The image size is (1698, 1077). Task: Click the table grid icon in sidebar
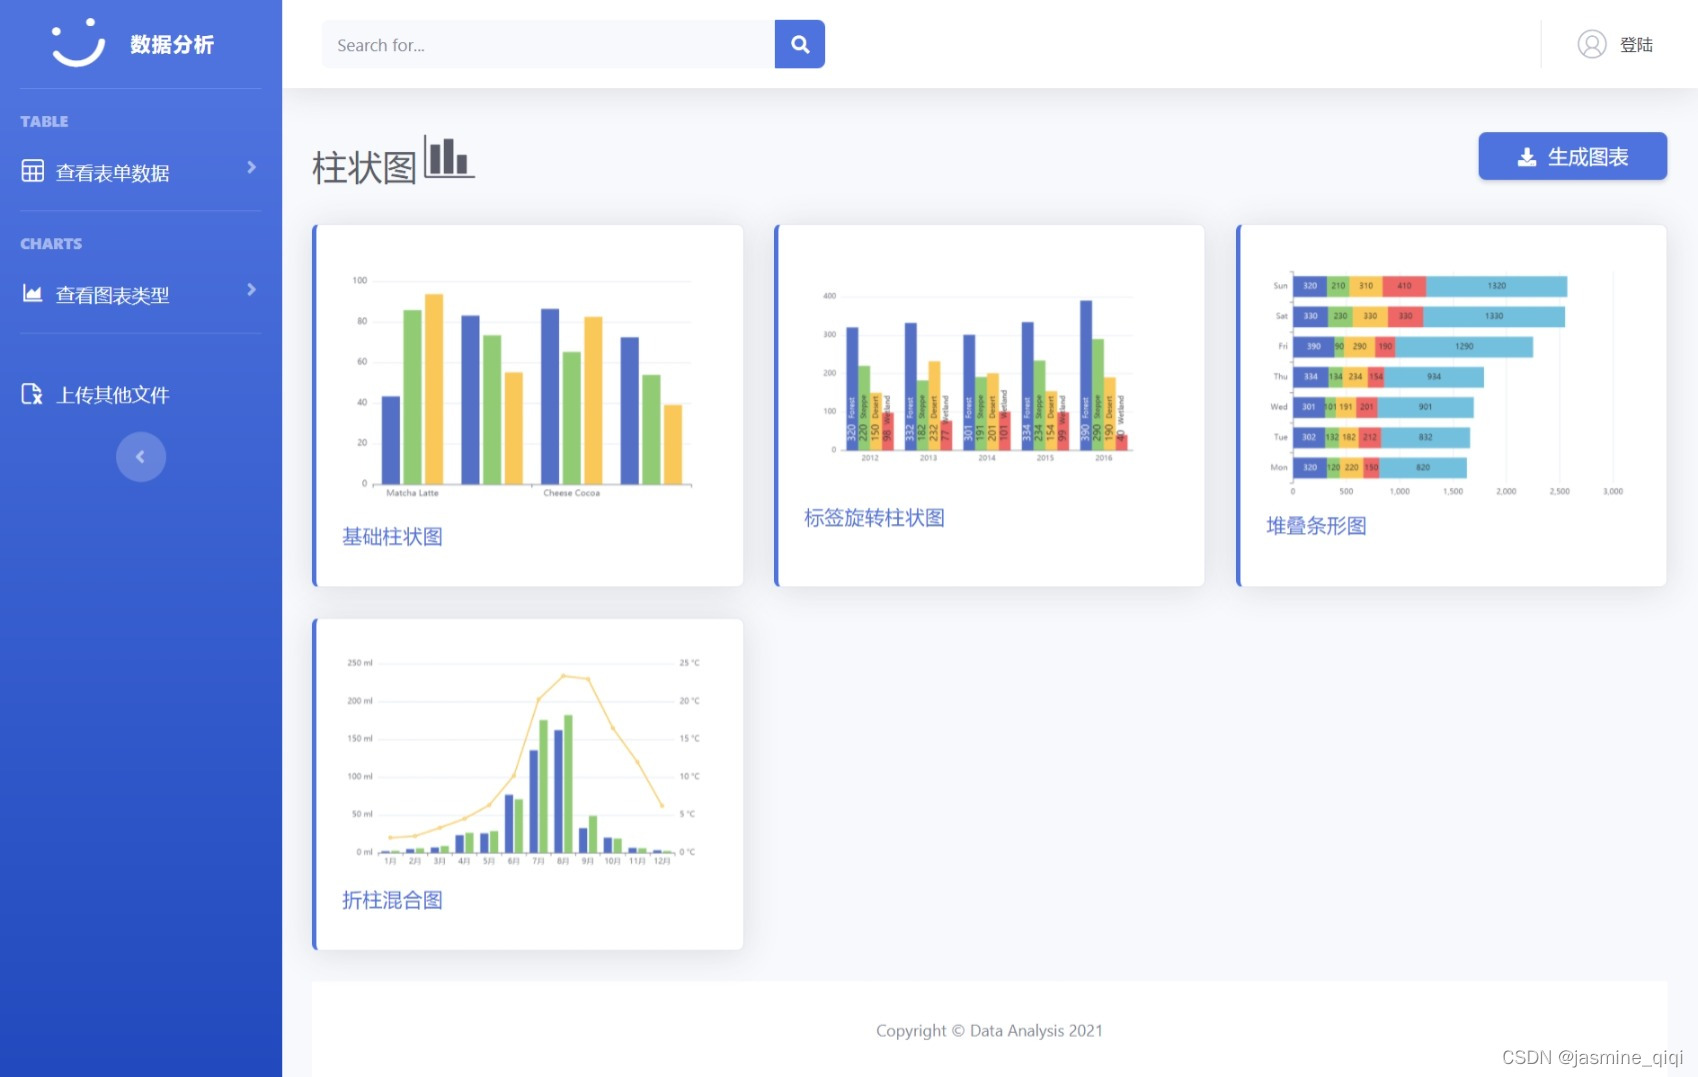(33, 171)
